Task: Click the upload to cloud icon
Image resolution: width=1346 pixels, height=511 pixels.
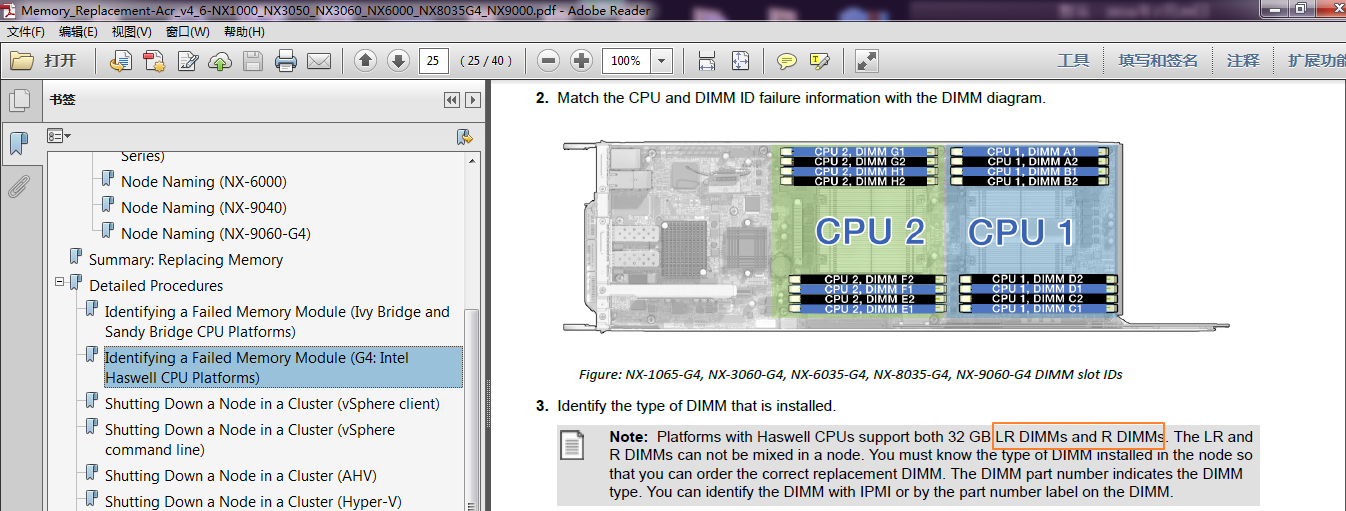Action: [220, 61]
